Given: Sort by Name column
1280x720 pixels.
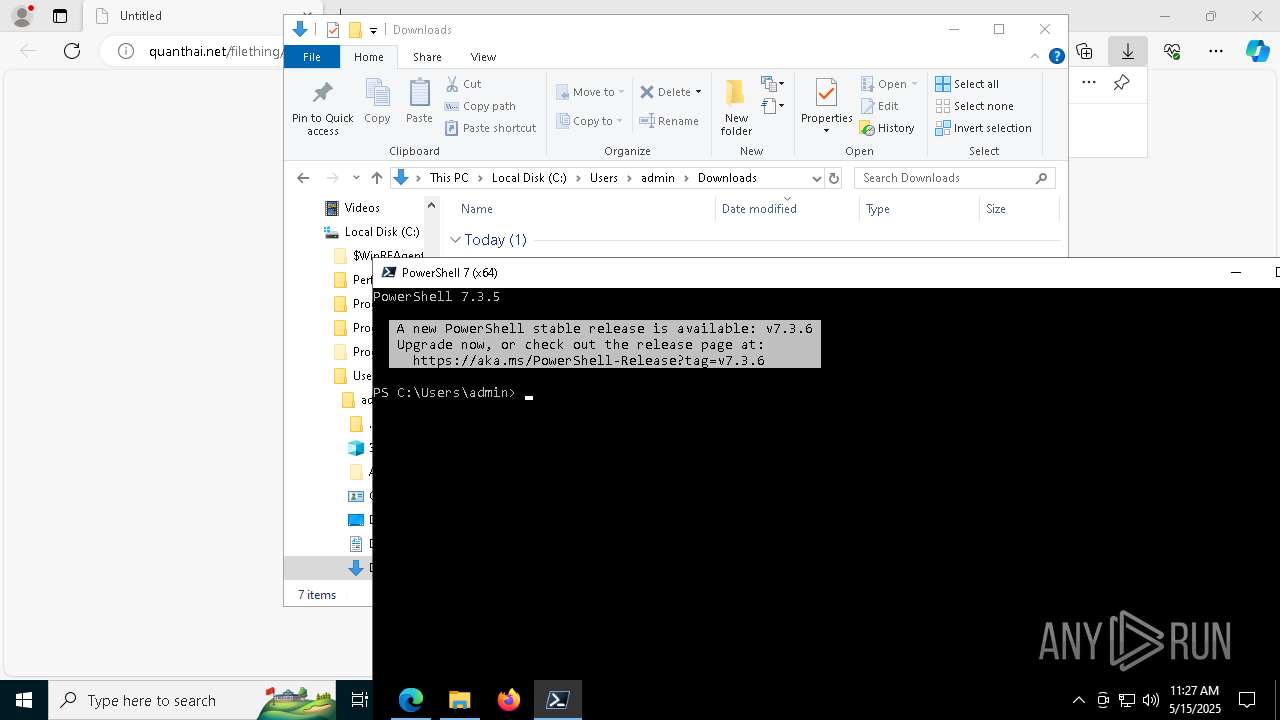Looking at the screenshot, I should point(585,208).
